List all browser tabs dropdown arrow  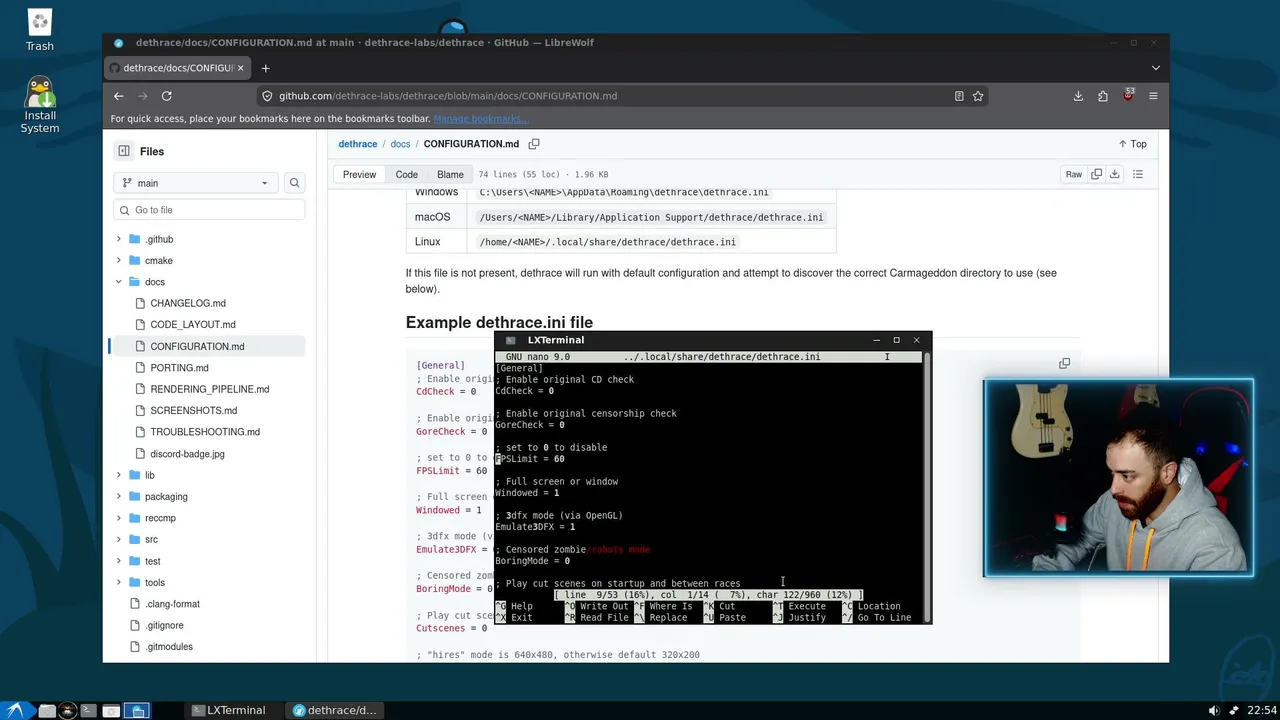[x=1156, y=68]
